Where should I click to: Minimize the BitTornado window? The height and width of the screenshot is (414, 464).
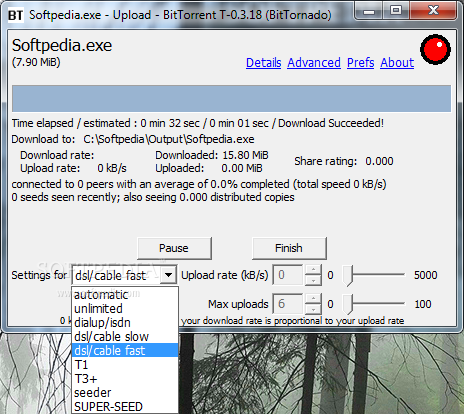[369, 12]
